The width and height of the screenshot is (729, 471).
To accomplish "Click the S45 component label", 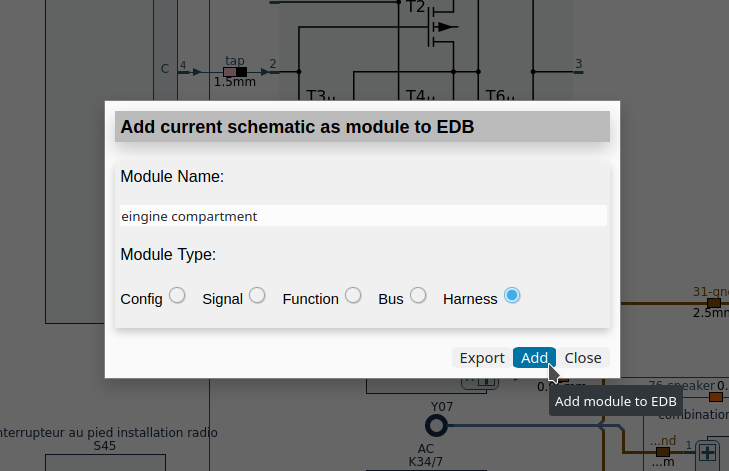I will pos(104,446).
